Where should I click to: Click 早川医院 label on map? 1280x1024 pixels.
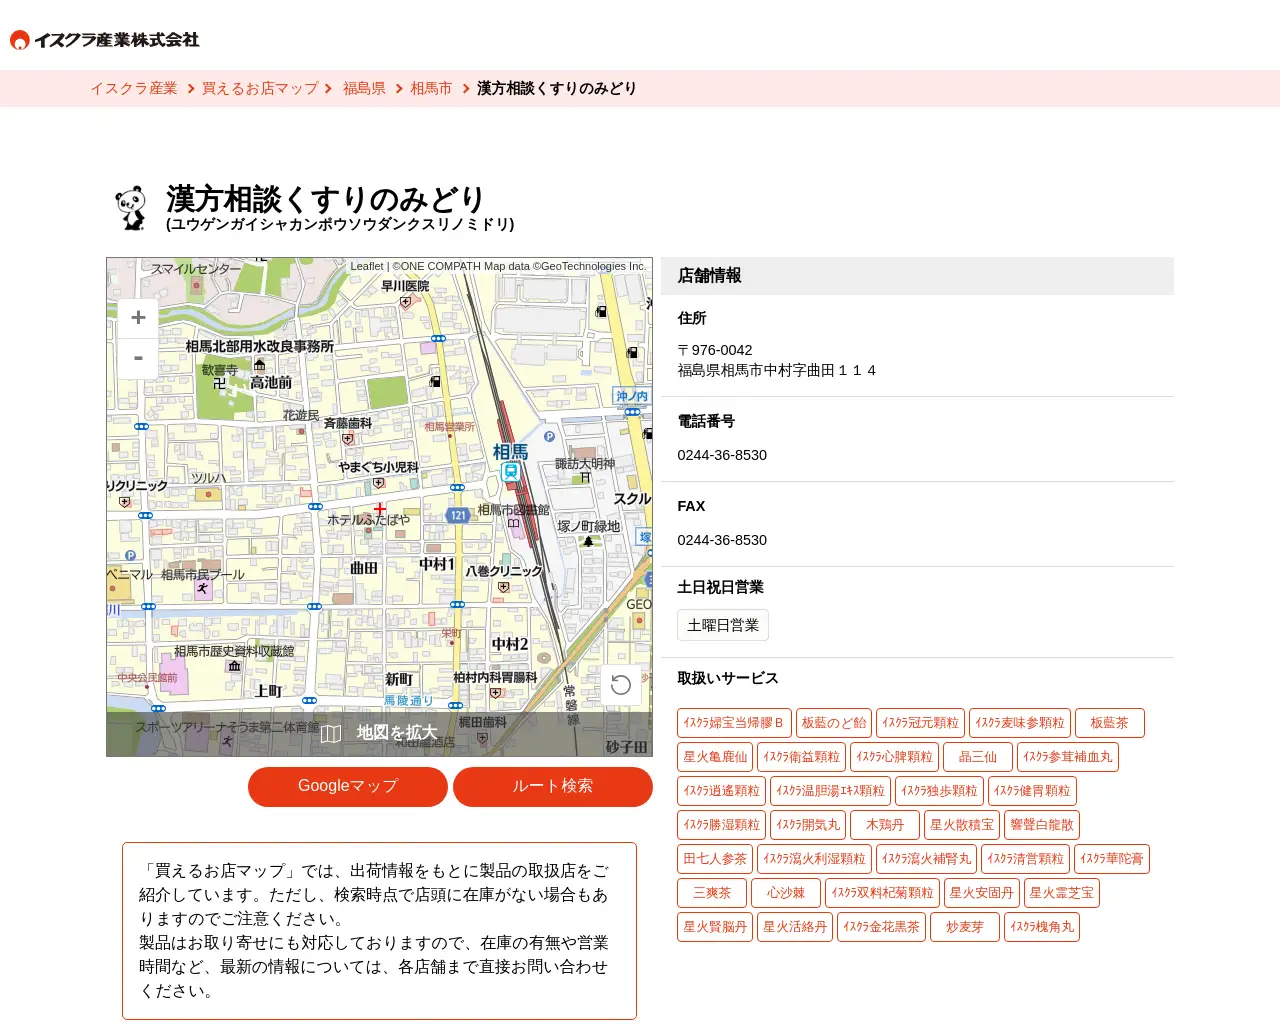click(405, 286)
